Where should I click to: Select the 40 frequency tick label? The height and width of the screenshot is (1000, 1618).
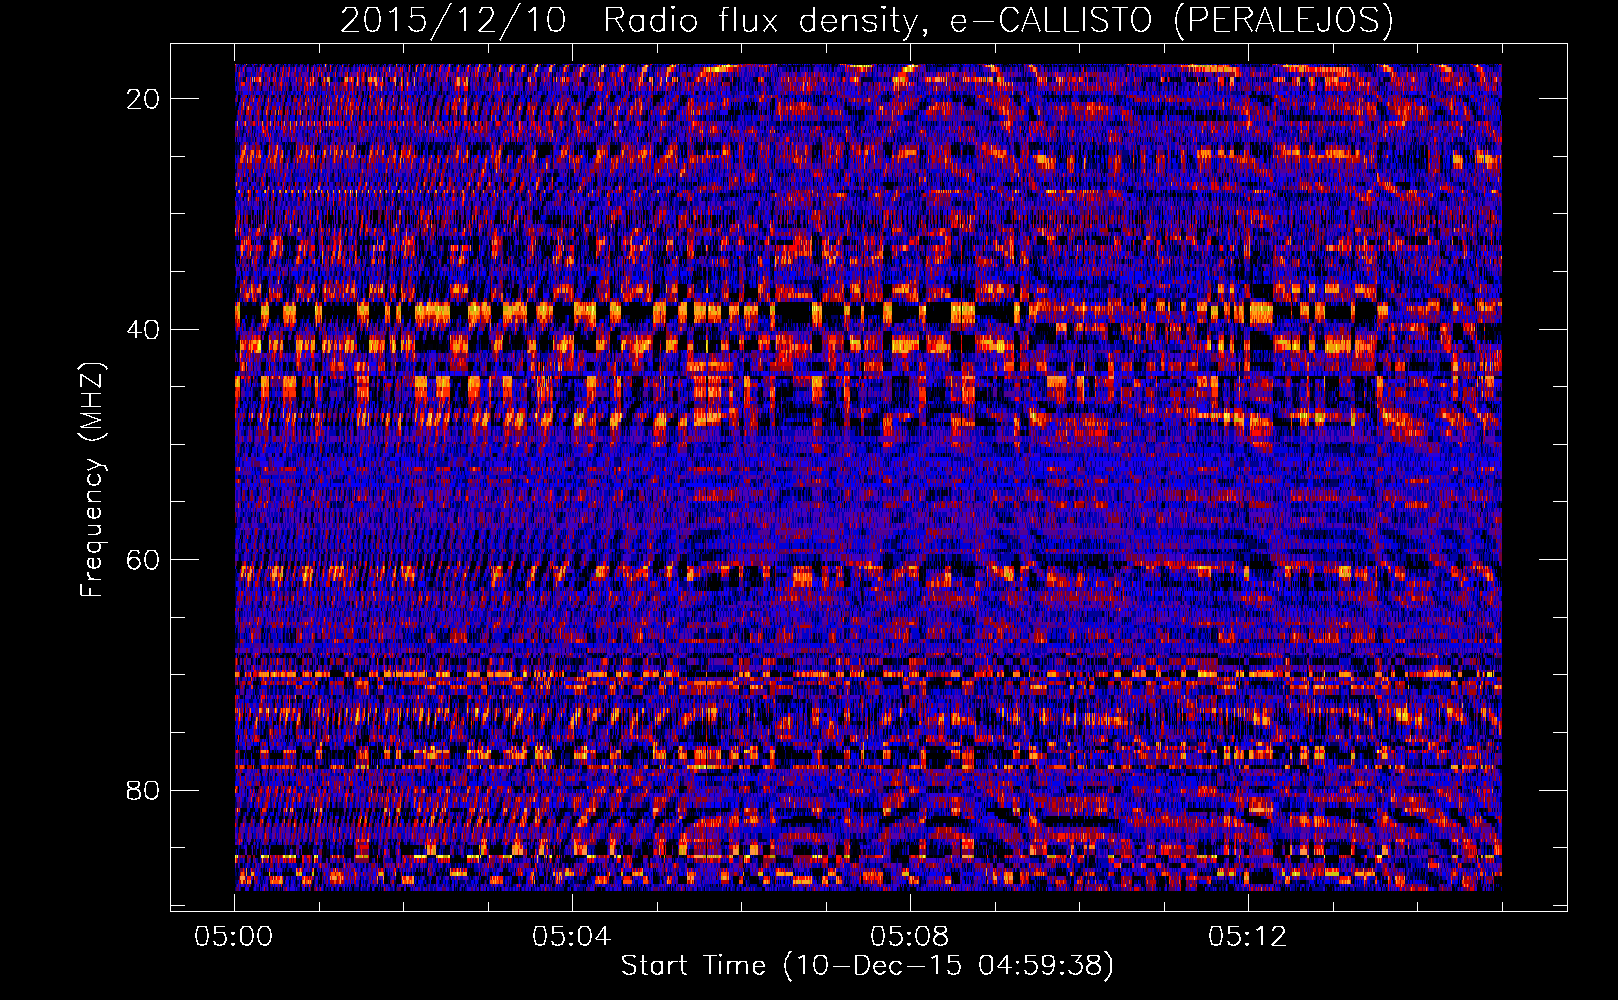pos(144,330)
